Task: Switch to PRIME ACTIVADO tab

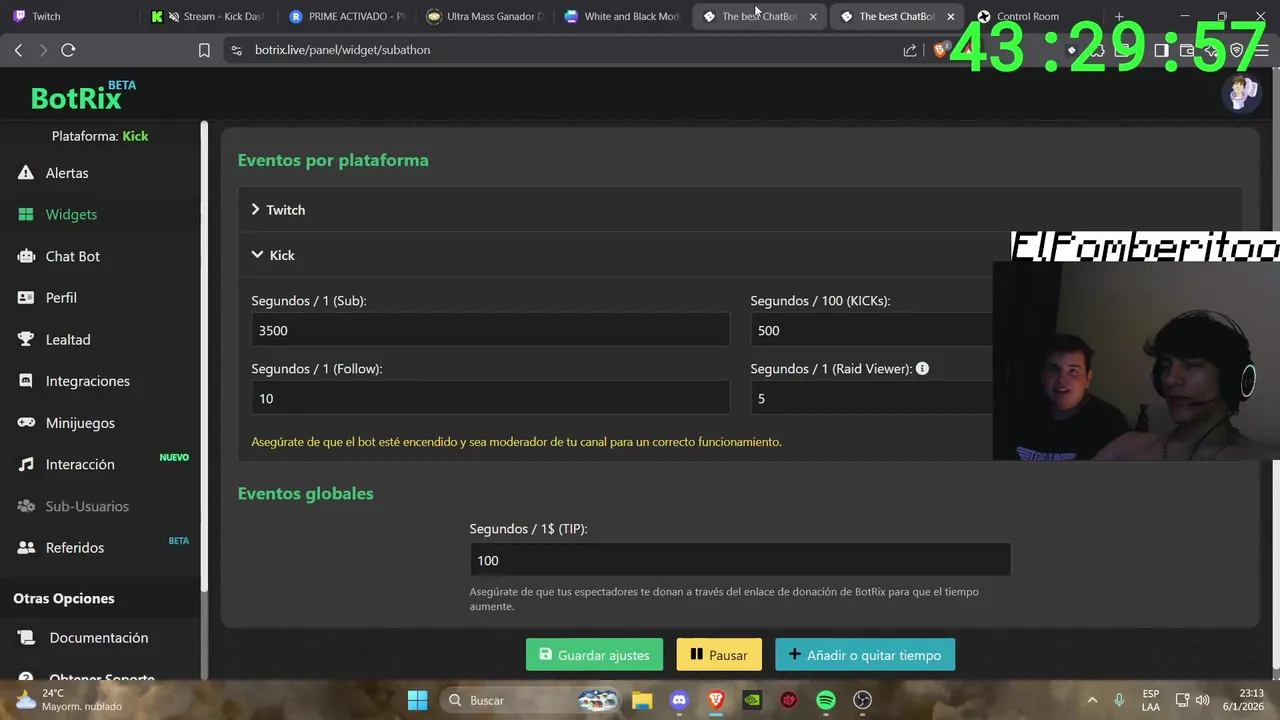Action: (x=347, y=16)
